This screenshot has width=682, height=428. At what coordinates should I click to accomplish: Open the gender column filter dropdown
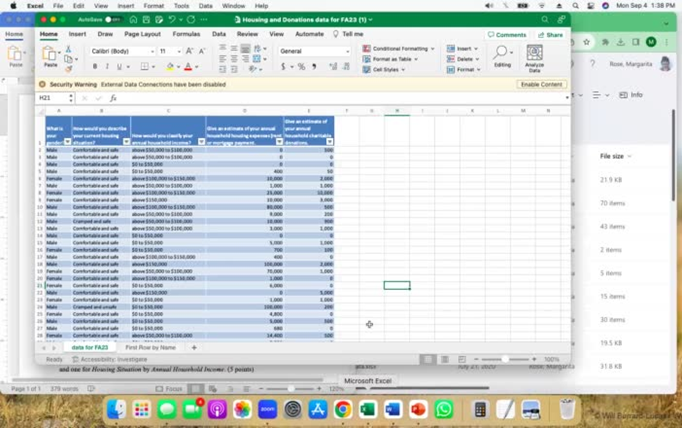(x=67, y=142)
